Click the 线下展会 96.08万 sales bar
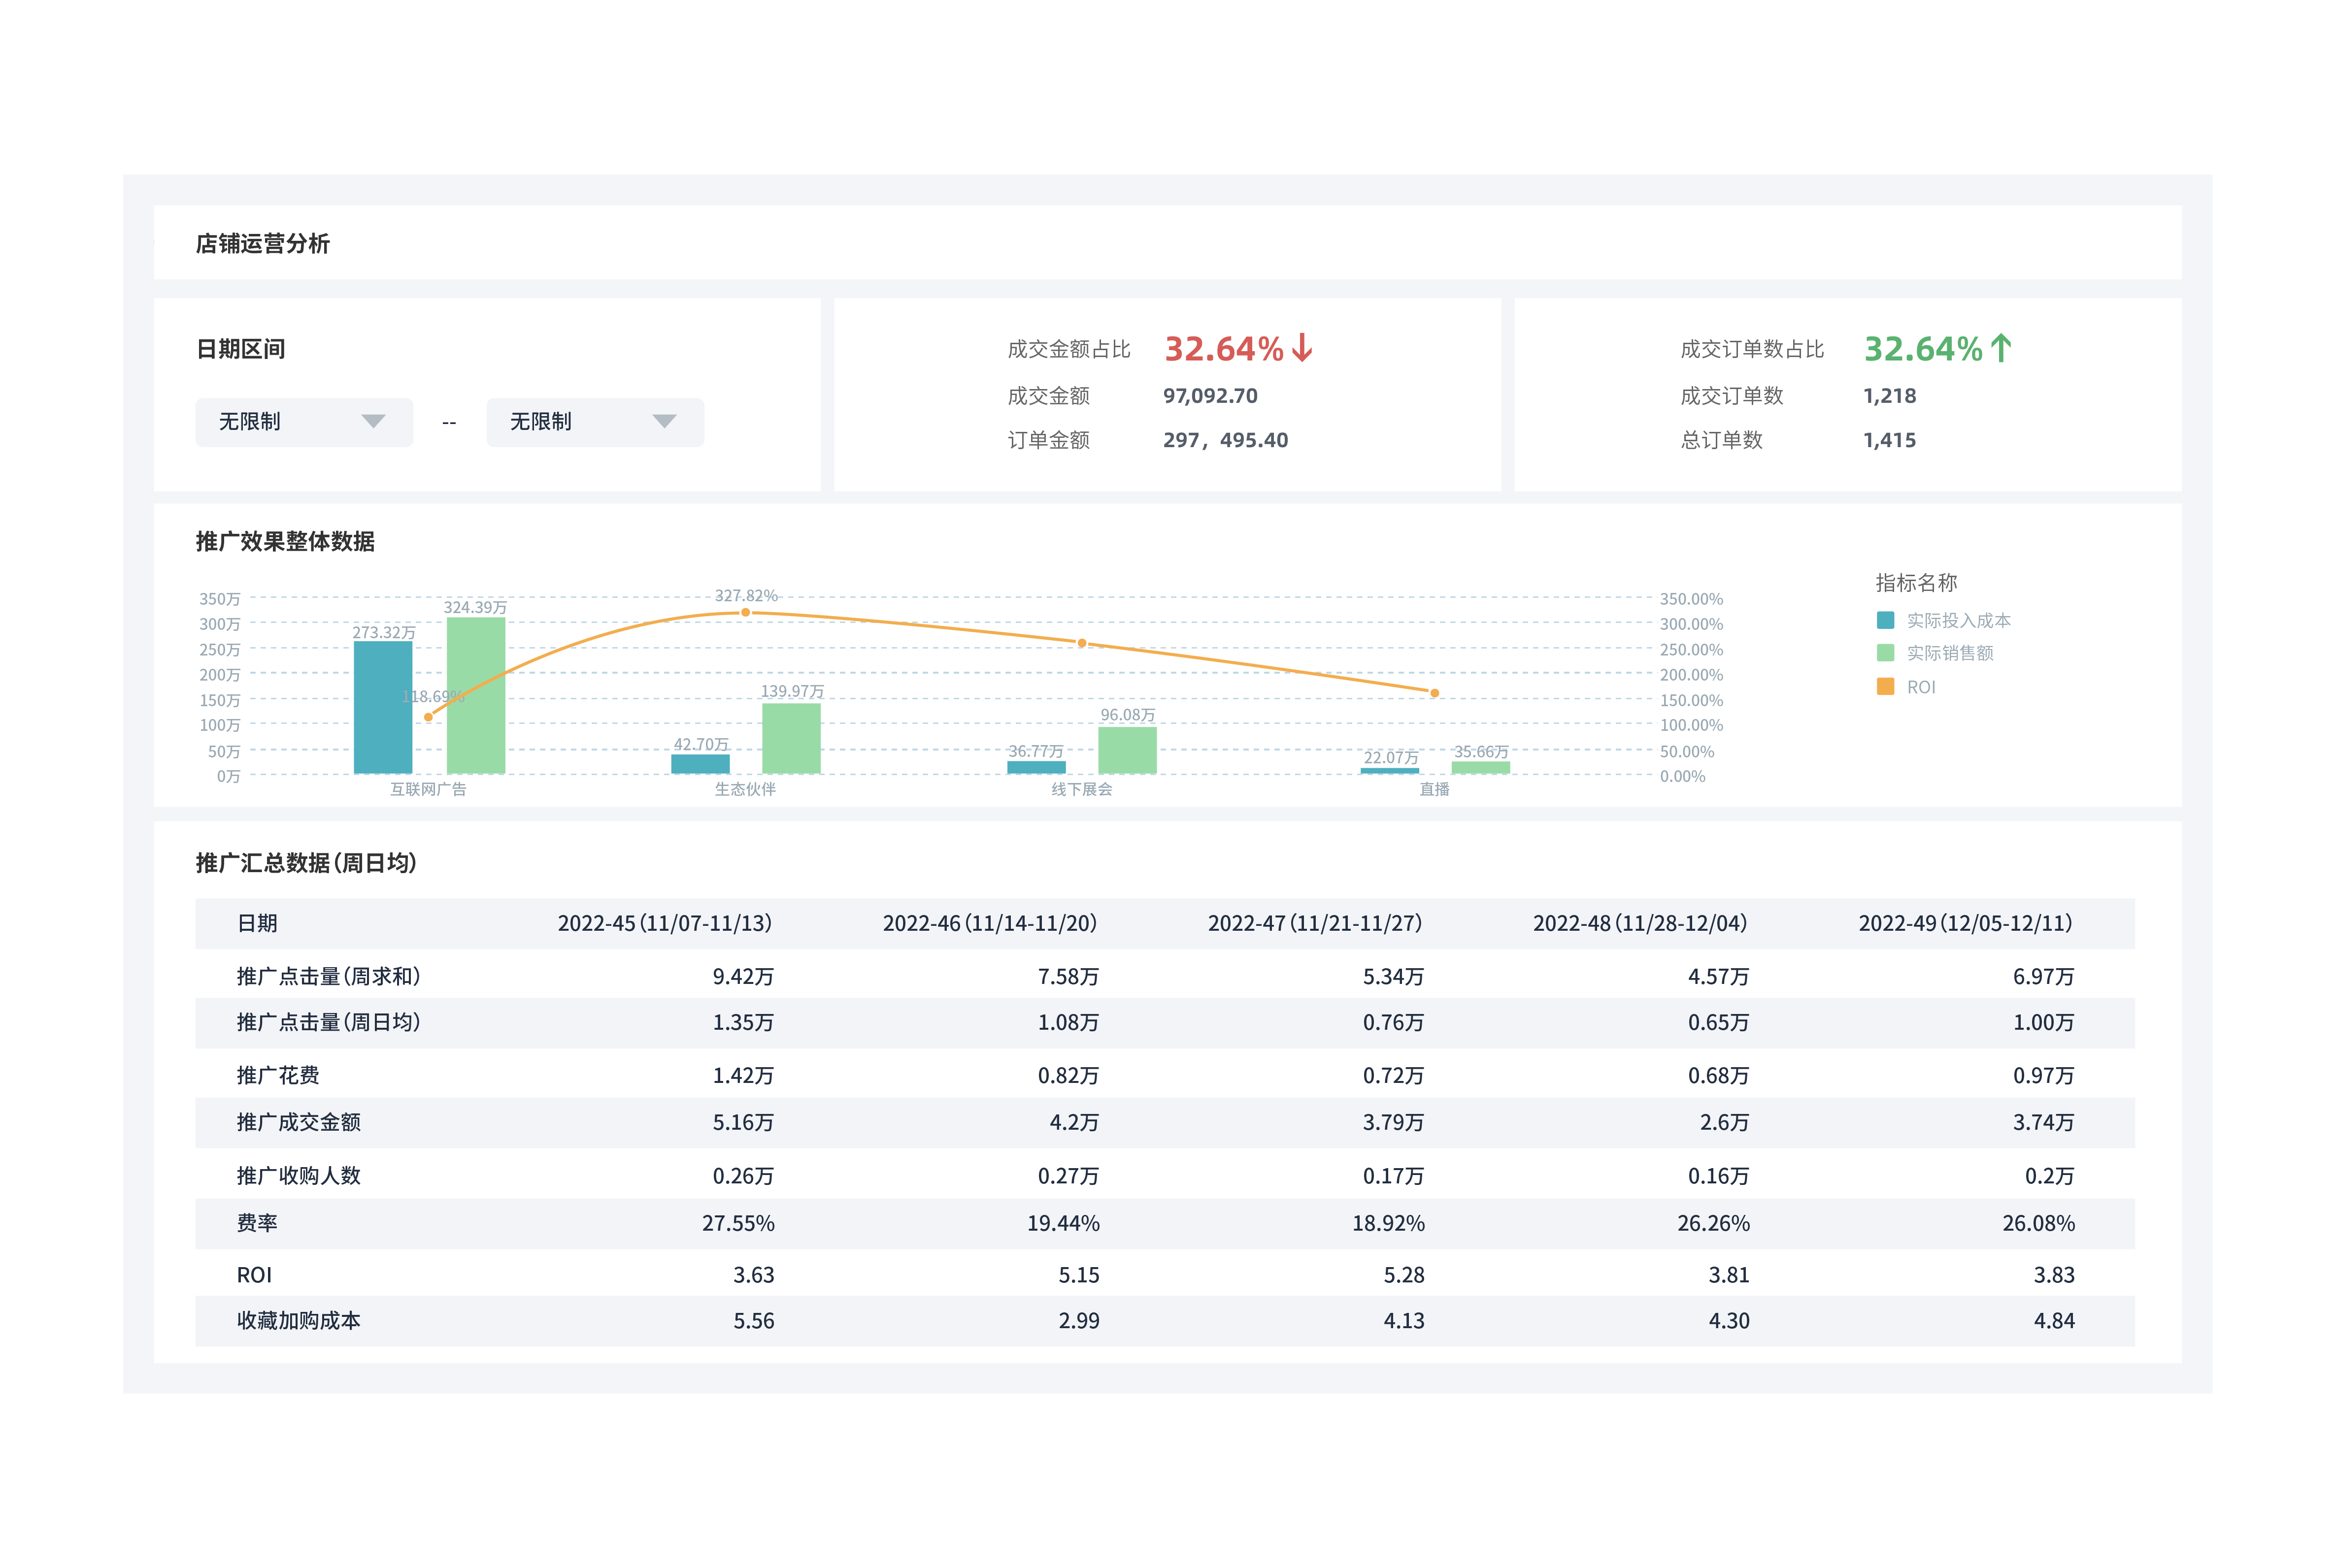Screen dimensions: 2336x1568 (x=1127, y=750)
